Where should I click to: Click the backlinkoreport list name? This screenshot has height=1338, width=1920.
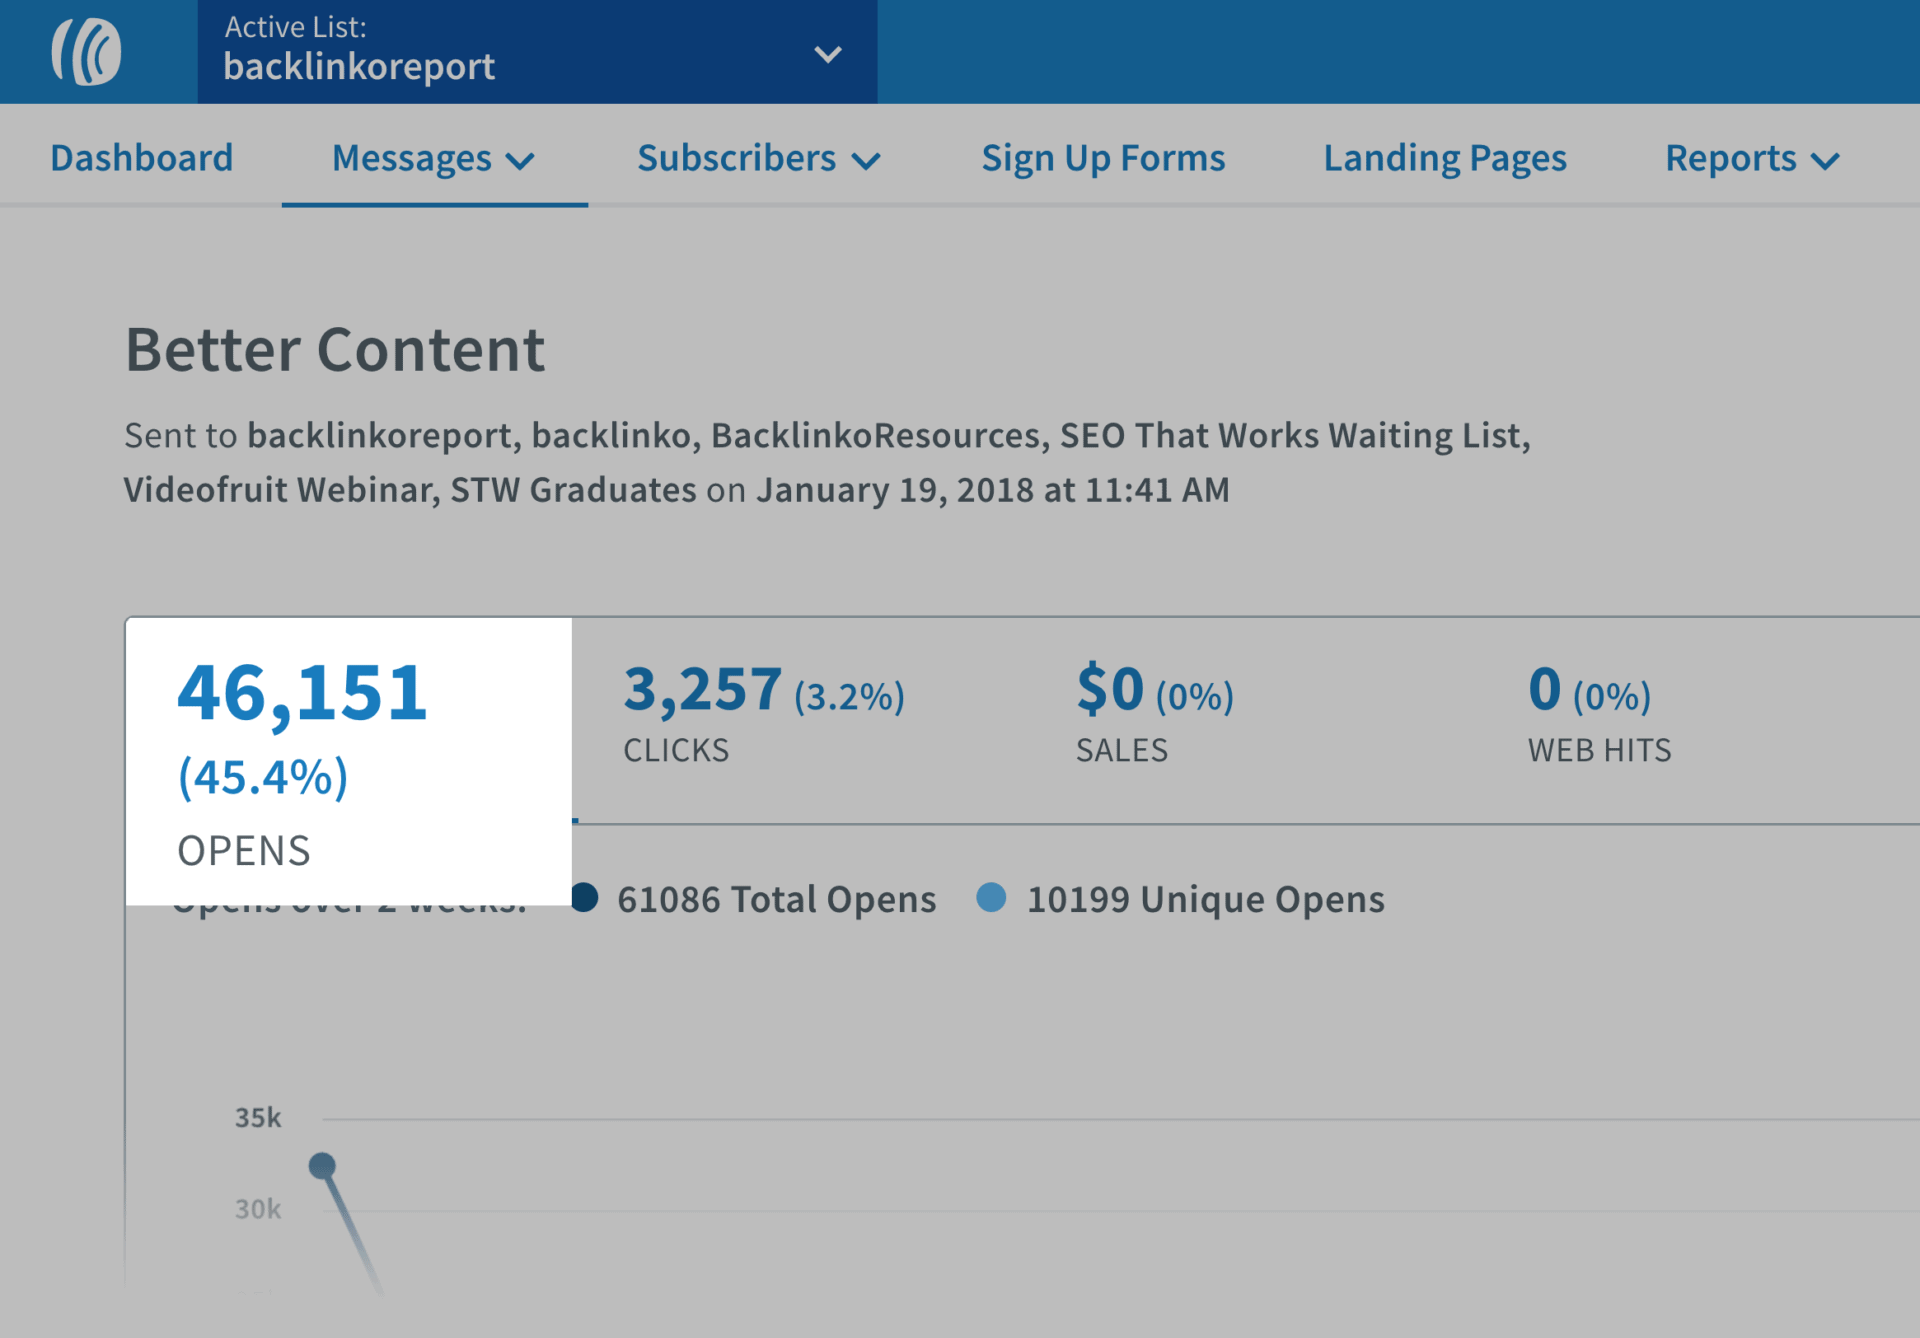pos(360,66)
